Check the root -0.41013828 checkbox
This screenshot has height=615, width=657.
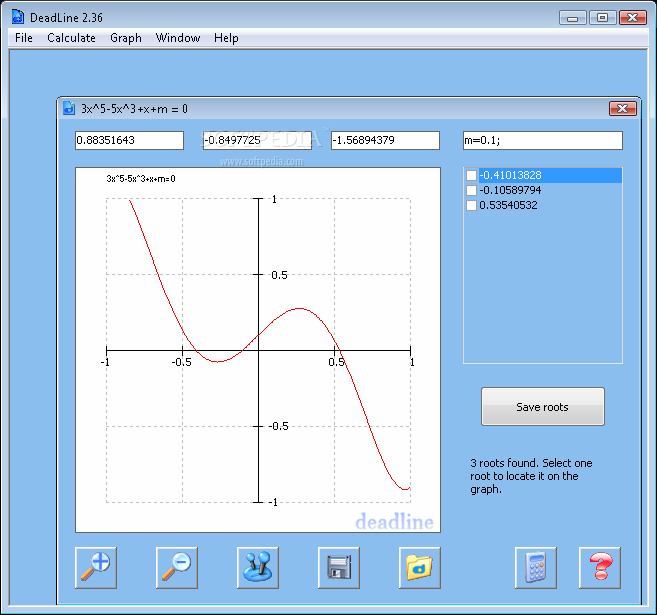(x=471, y=175)
